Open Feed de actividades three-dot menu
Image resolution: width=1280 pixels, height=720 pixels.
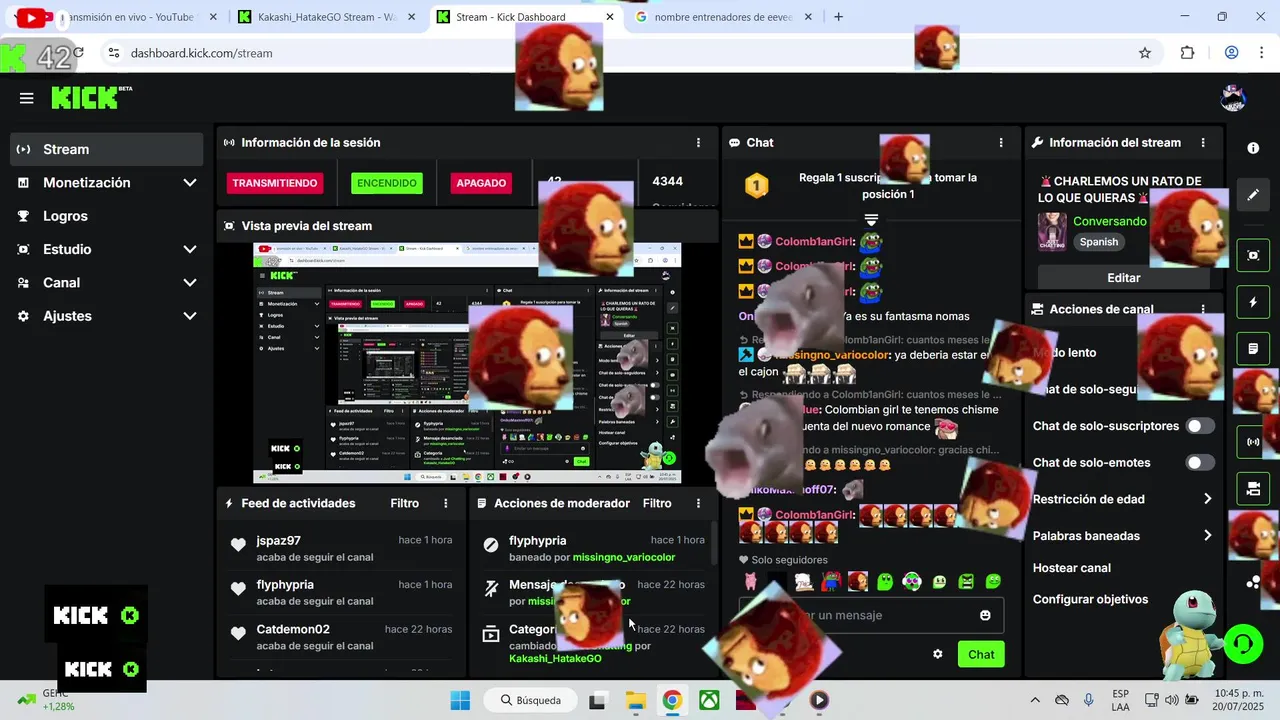pyautogui.click(x=446, y=503)
